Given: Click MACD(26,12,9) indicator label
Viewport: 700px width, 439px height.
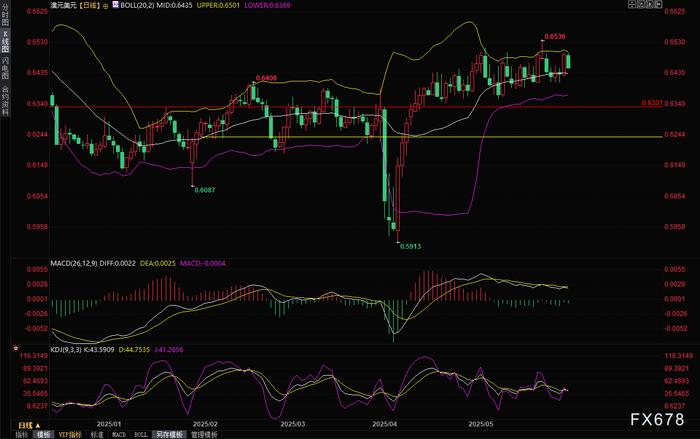Looking at the screenshot, I should (x=74, y=263).
